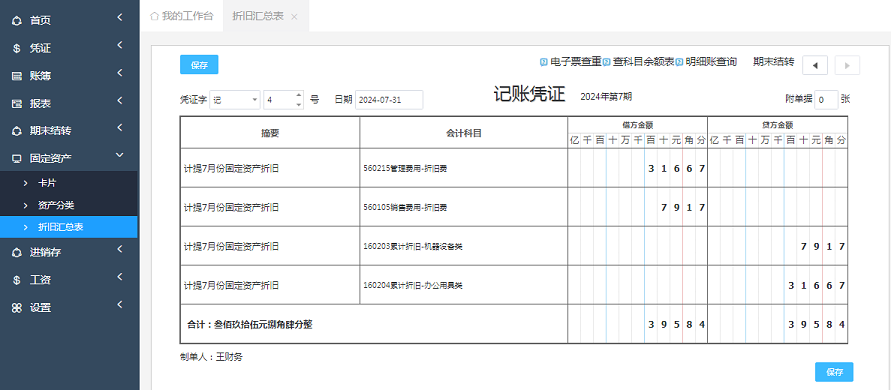Click the icon before 明细账查询
Image resolution: width=891 pixels, height=390 pixels.
(679, 61)
